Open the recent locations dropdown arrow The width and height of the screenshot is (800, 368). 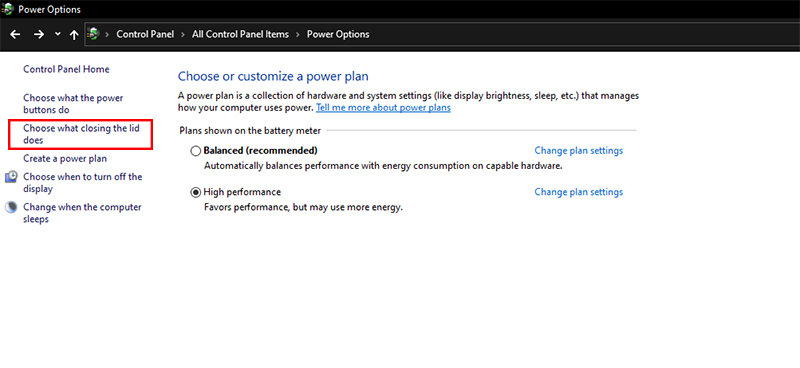coord(58,34)
